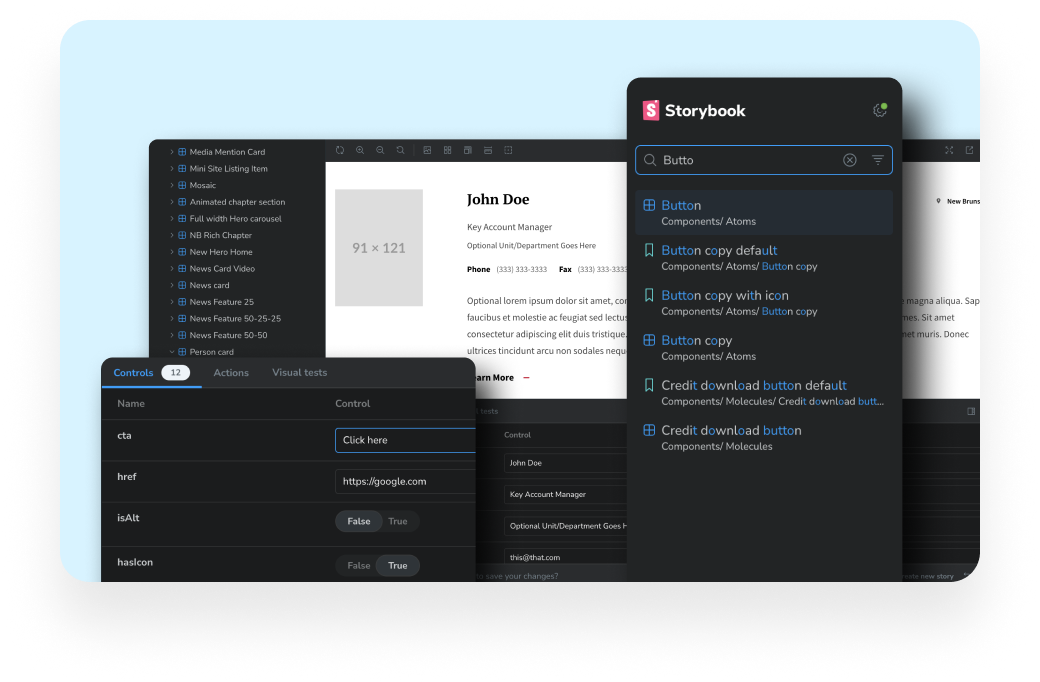Click the Storybook logo
1040x682 pixels.
pyautogui.click(x=694, y=110)
